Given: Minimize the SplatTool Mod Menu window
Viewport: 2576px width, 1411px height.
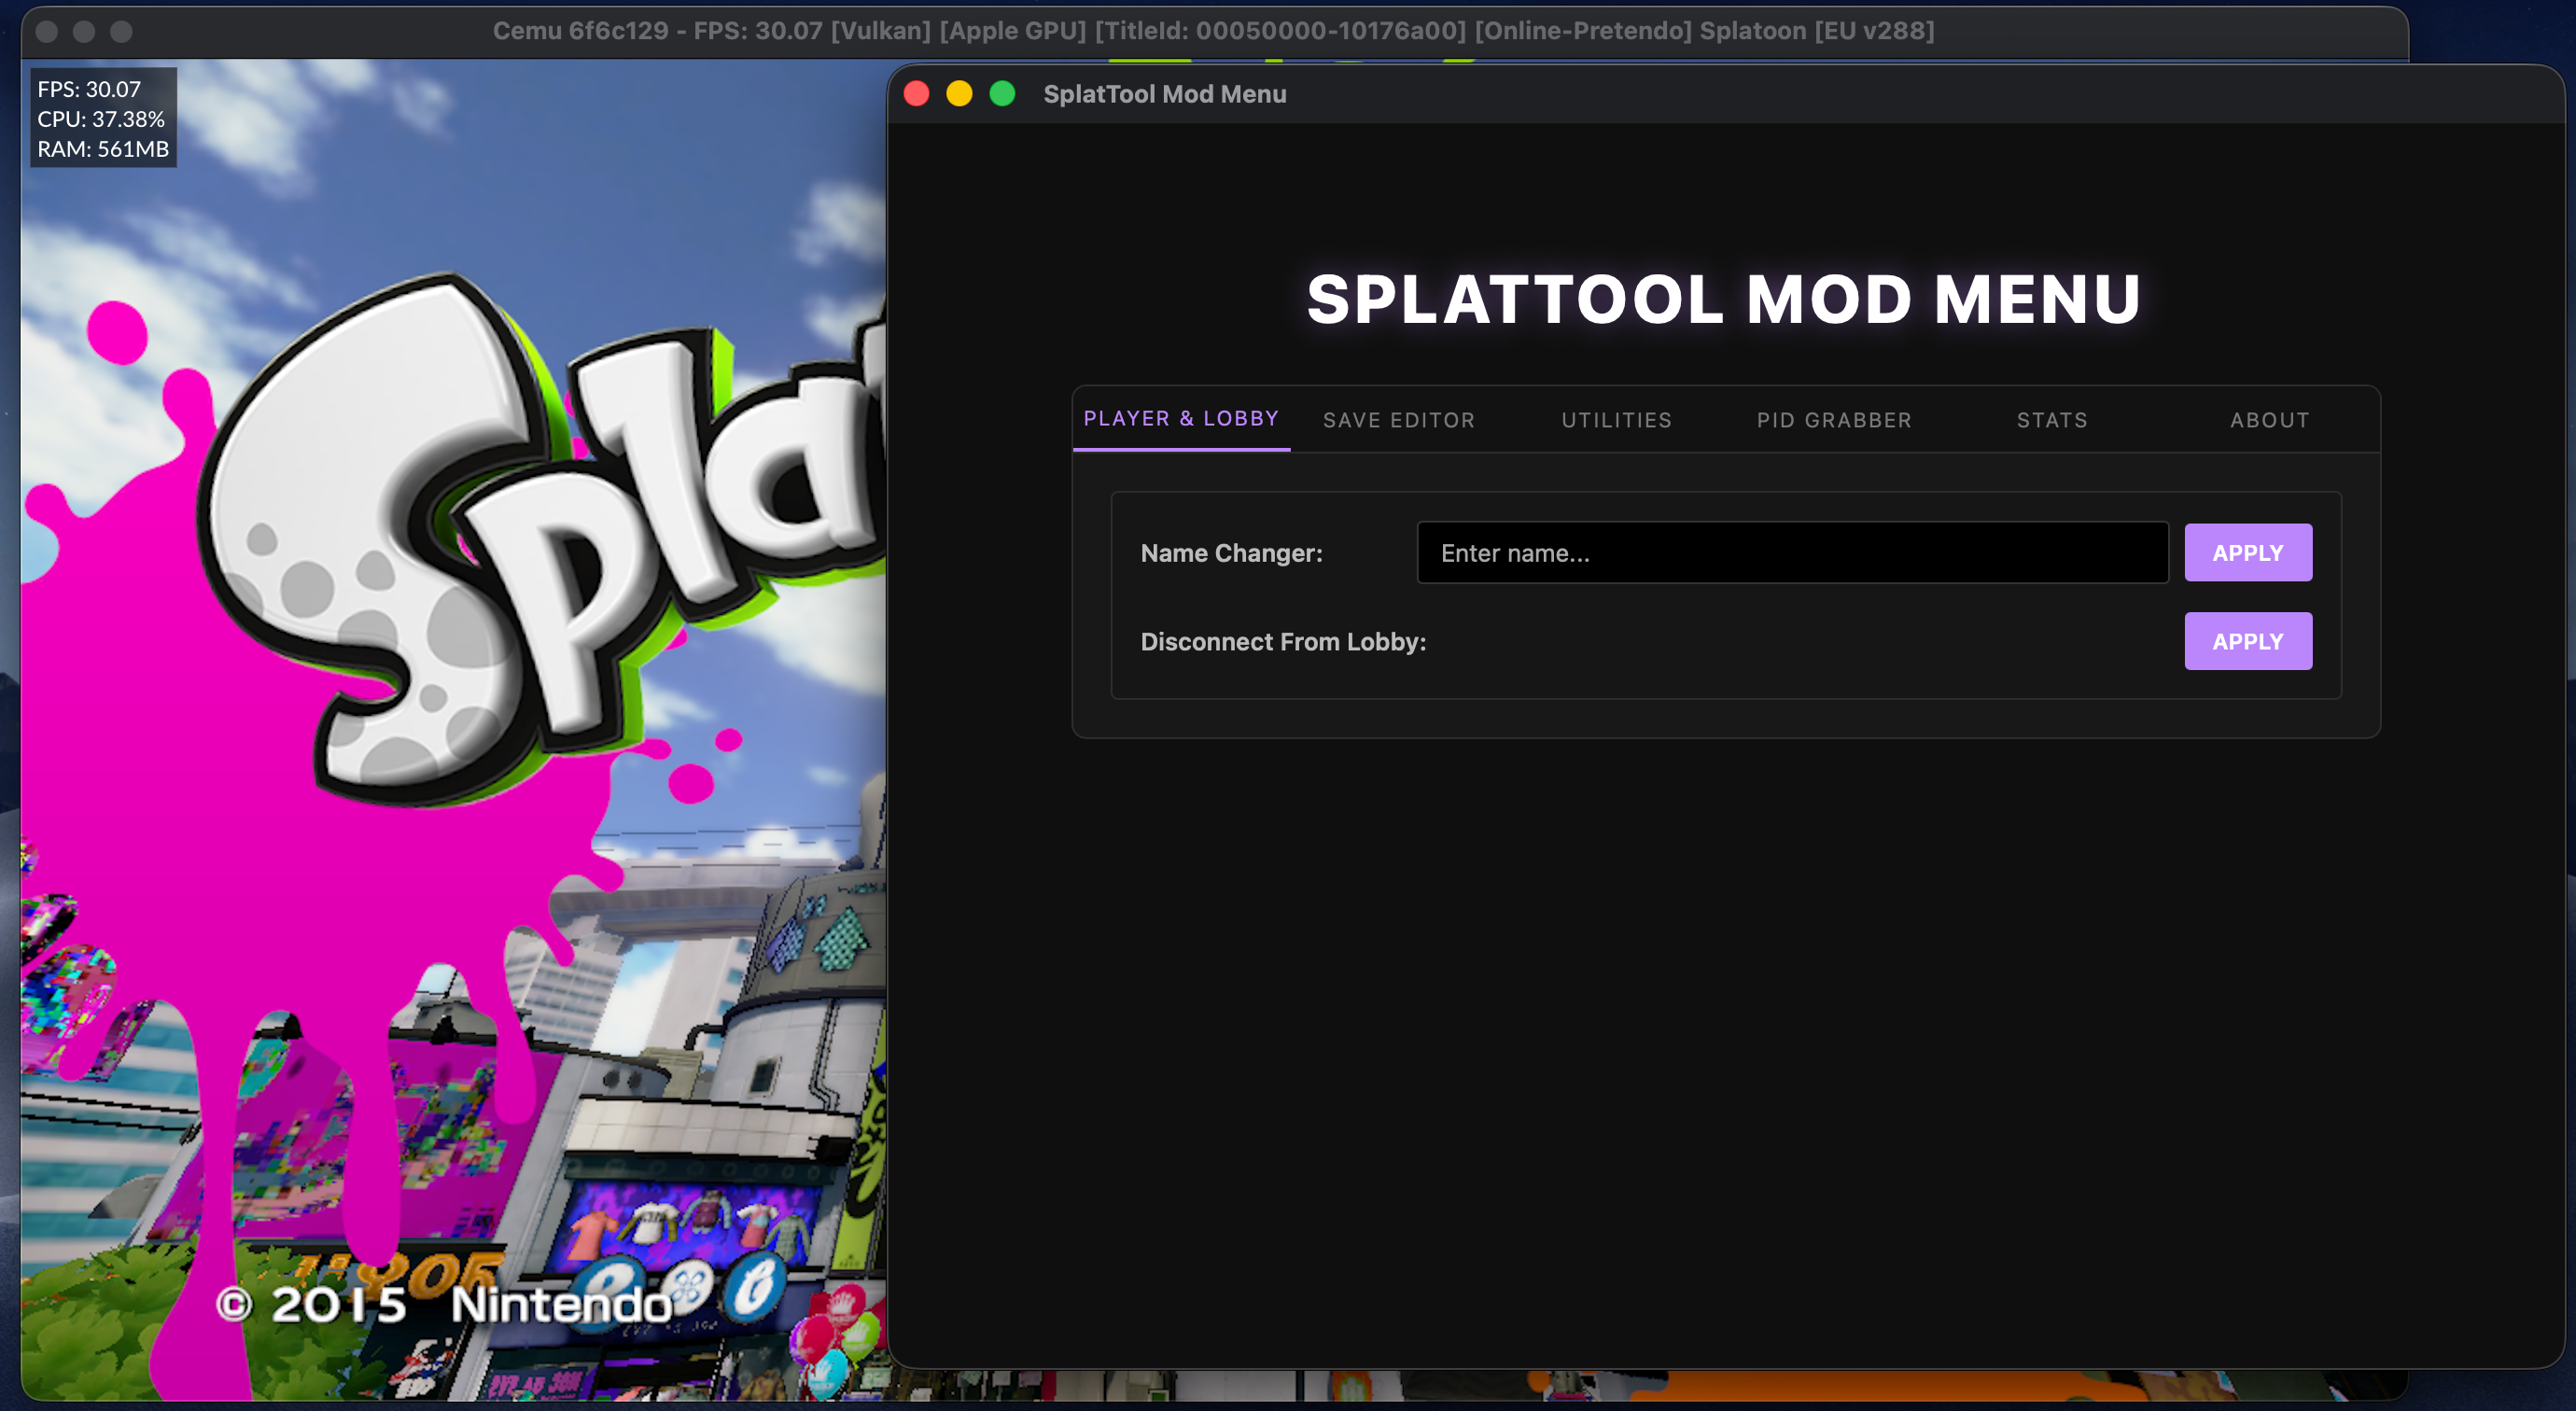Looking at the screenshot, I should pyautogui.click(x=959, y=94).
